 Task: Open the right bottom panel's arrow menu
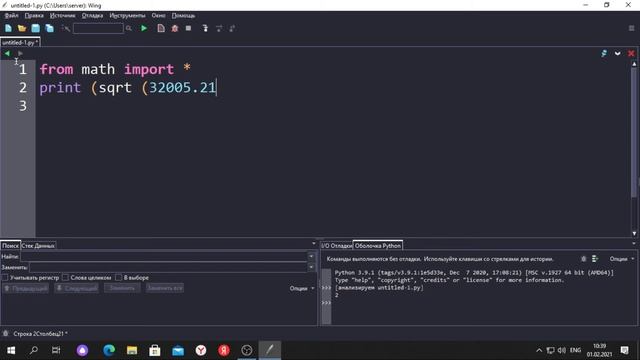point(634,244)
